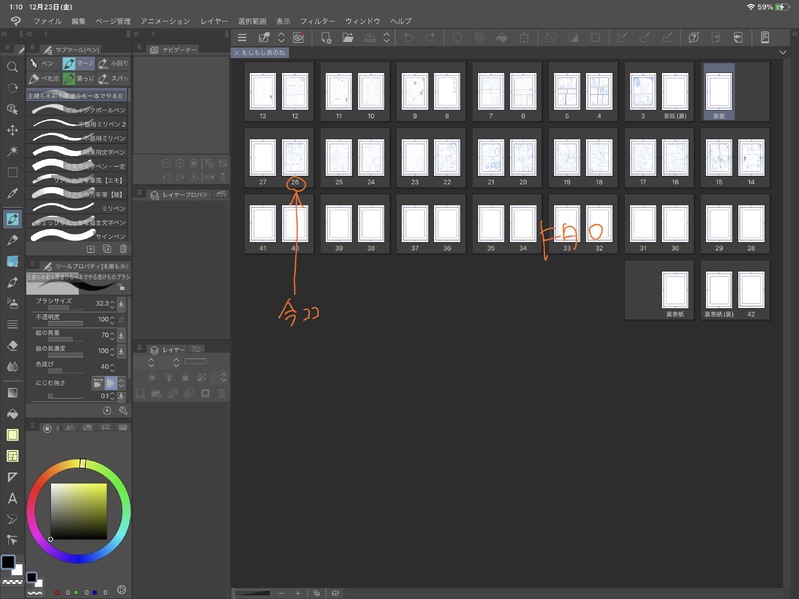Toggle Amount of paint dynamics button

coord(121,335)
